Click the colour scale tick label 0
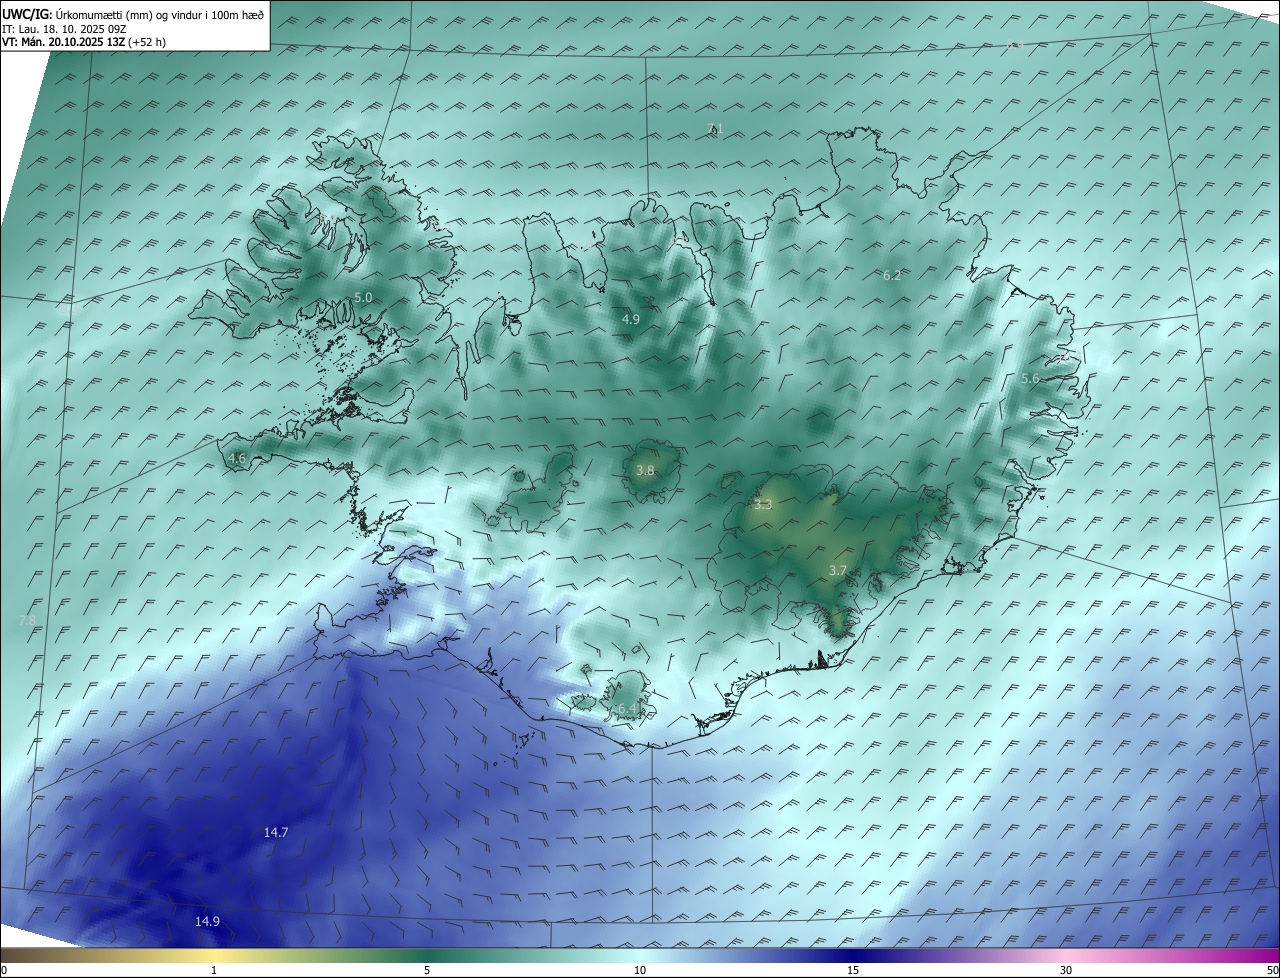Screen dimensions: 1280x978 [x=4, y=970]
